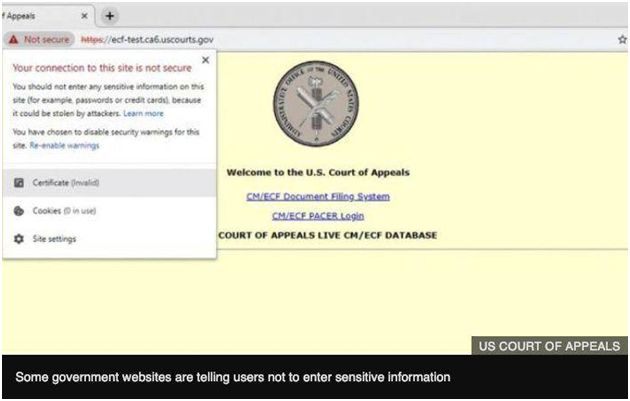Click the Not secure warning chip
This screenshot has width=630, height=401.
tap(39, 39)
